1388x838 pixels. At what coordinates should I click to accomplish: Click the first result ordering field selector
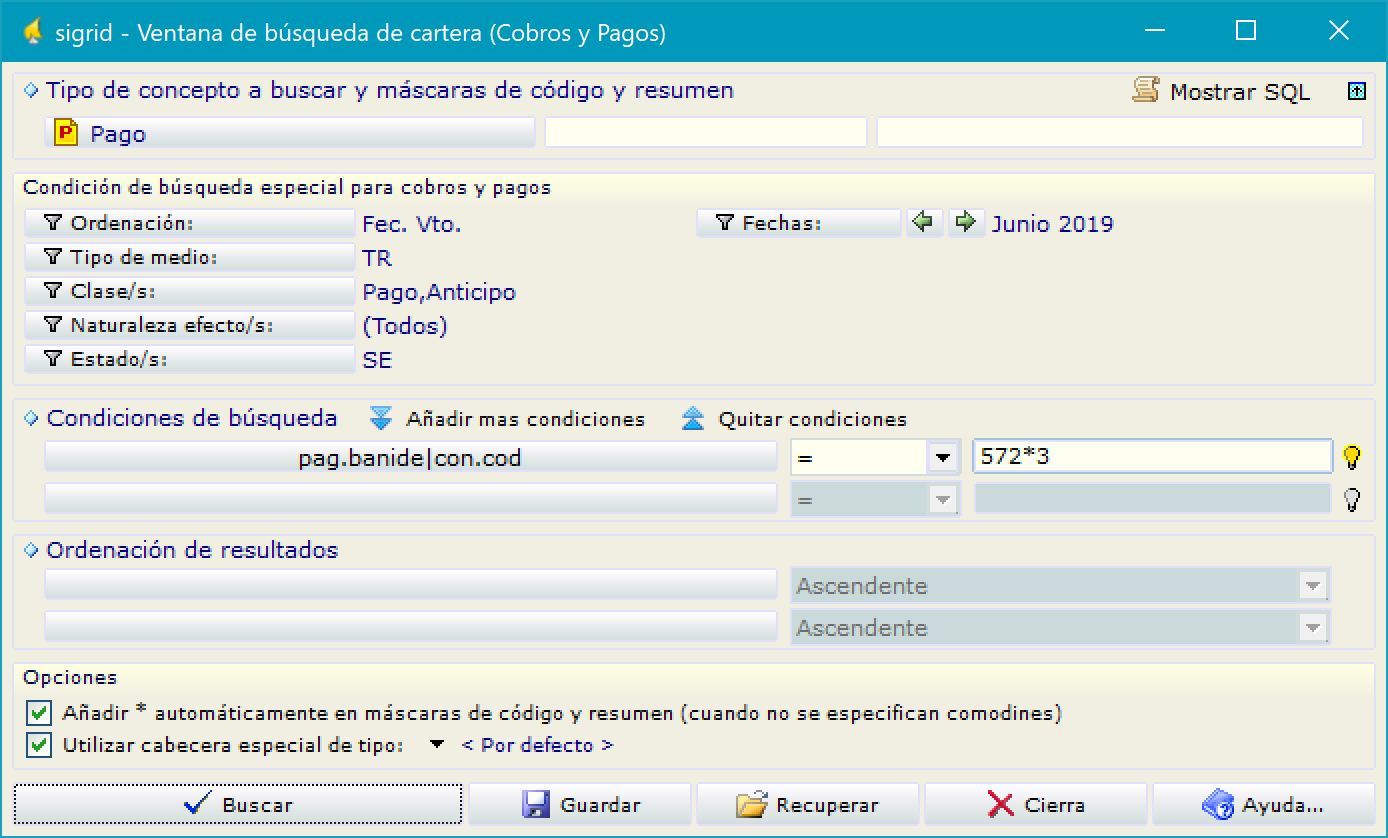pyautogui.click(x=411, y=585)
